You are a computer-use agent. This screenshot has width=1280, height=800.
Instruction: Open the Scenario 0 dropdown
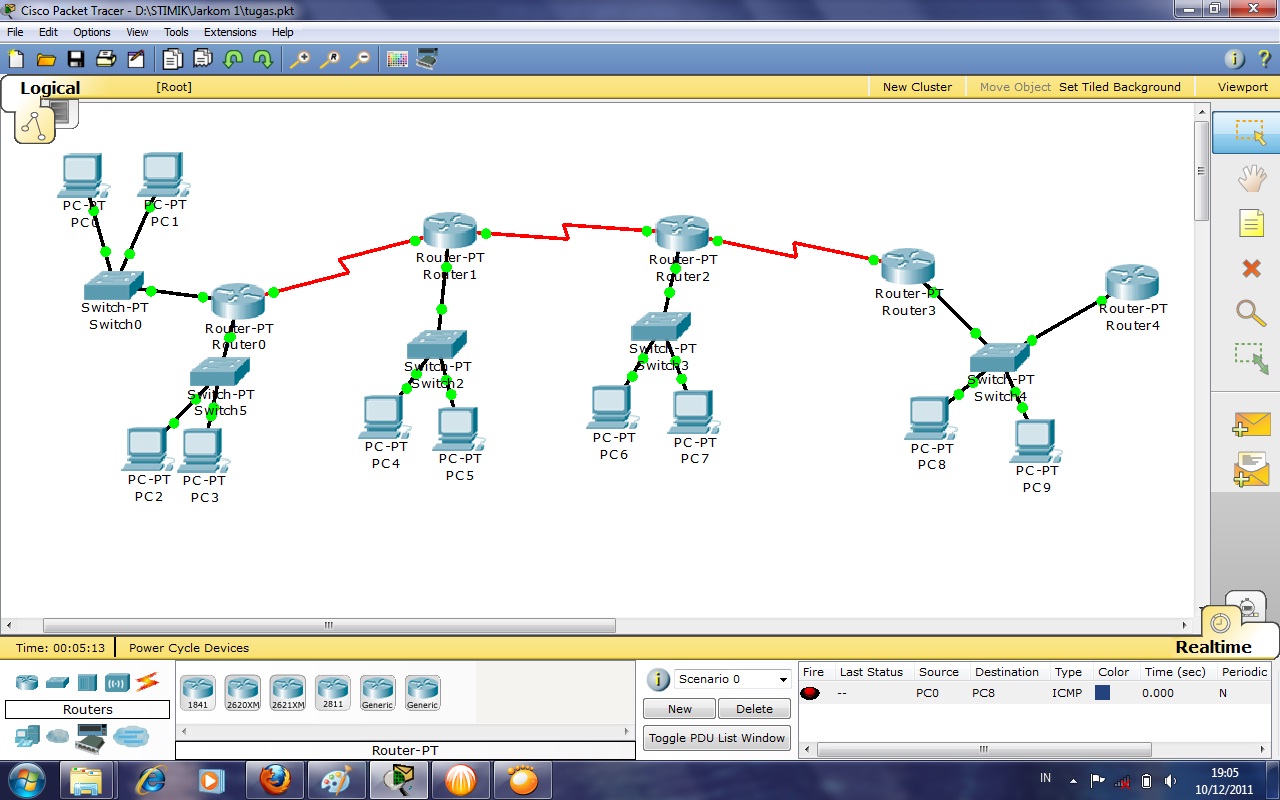click(733, 679)
